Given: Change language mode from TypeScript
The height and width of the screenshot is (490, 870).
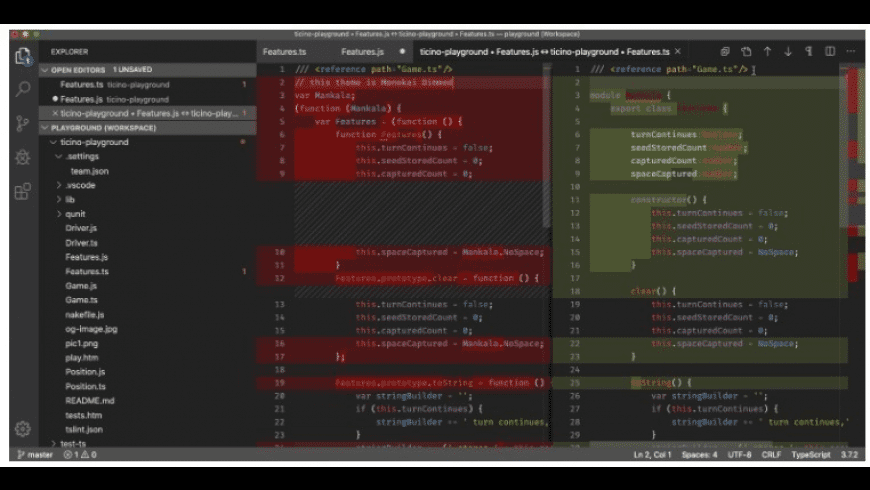Looking at the screenshot, I should coord(811,455).
